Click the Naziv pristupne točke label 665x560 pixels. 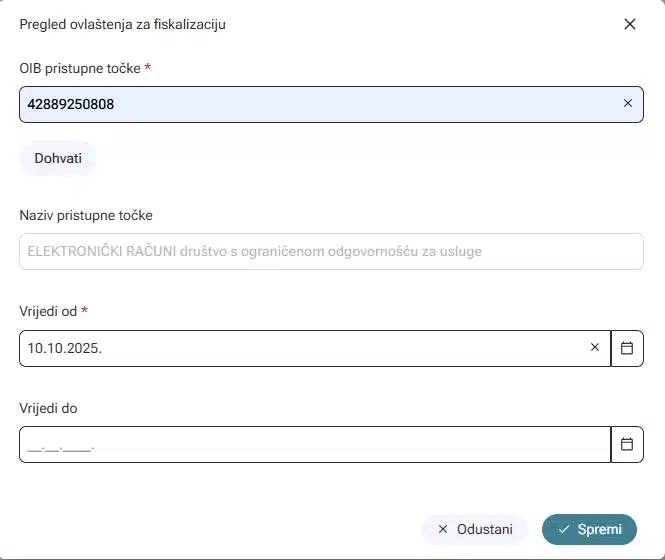[x=86, y=215]
